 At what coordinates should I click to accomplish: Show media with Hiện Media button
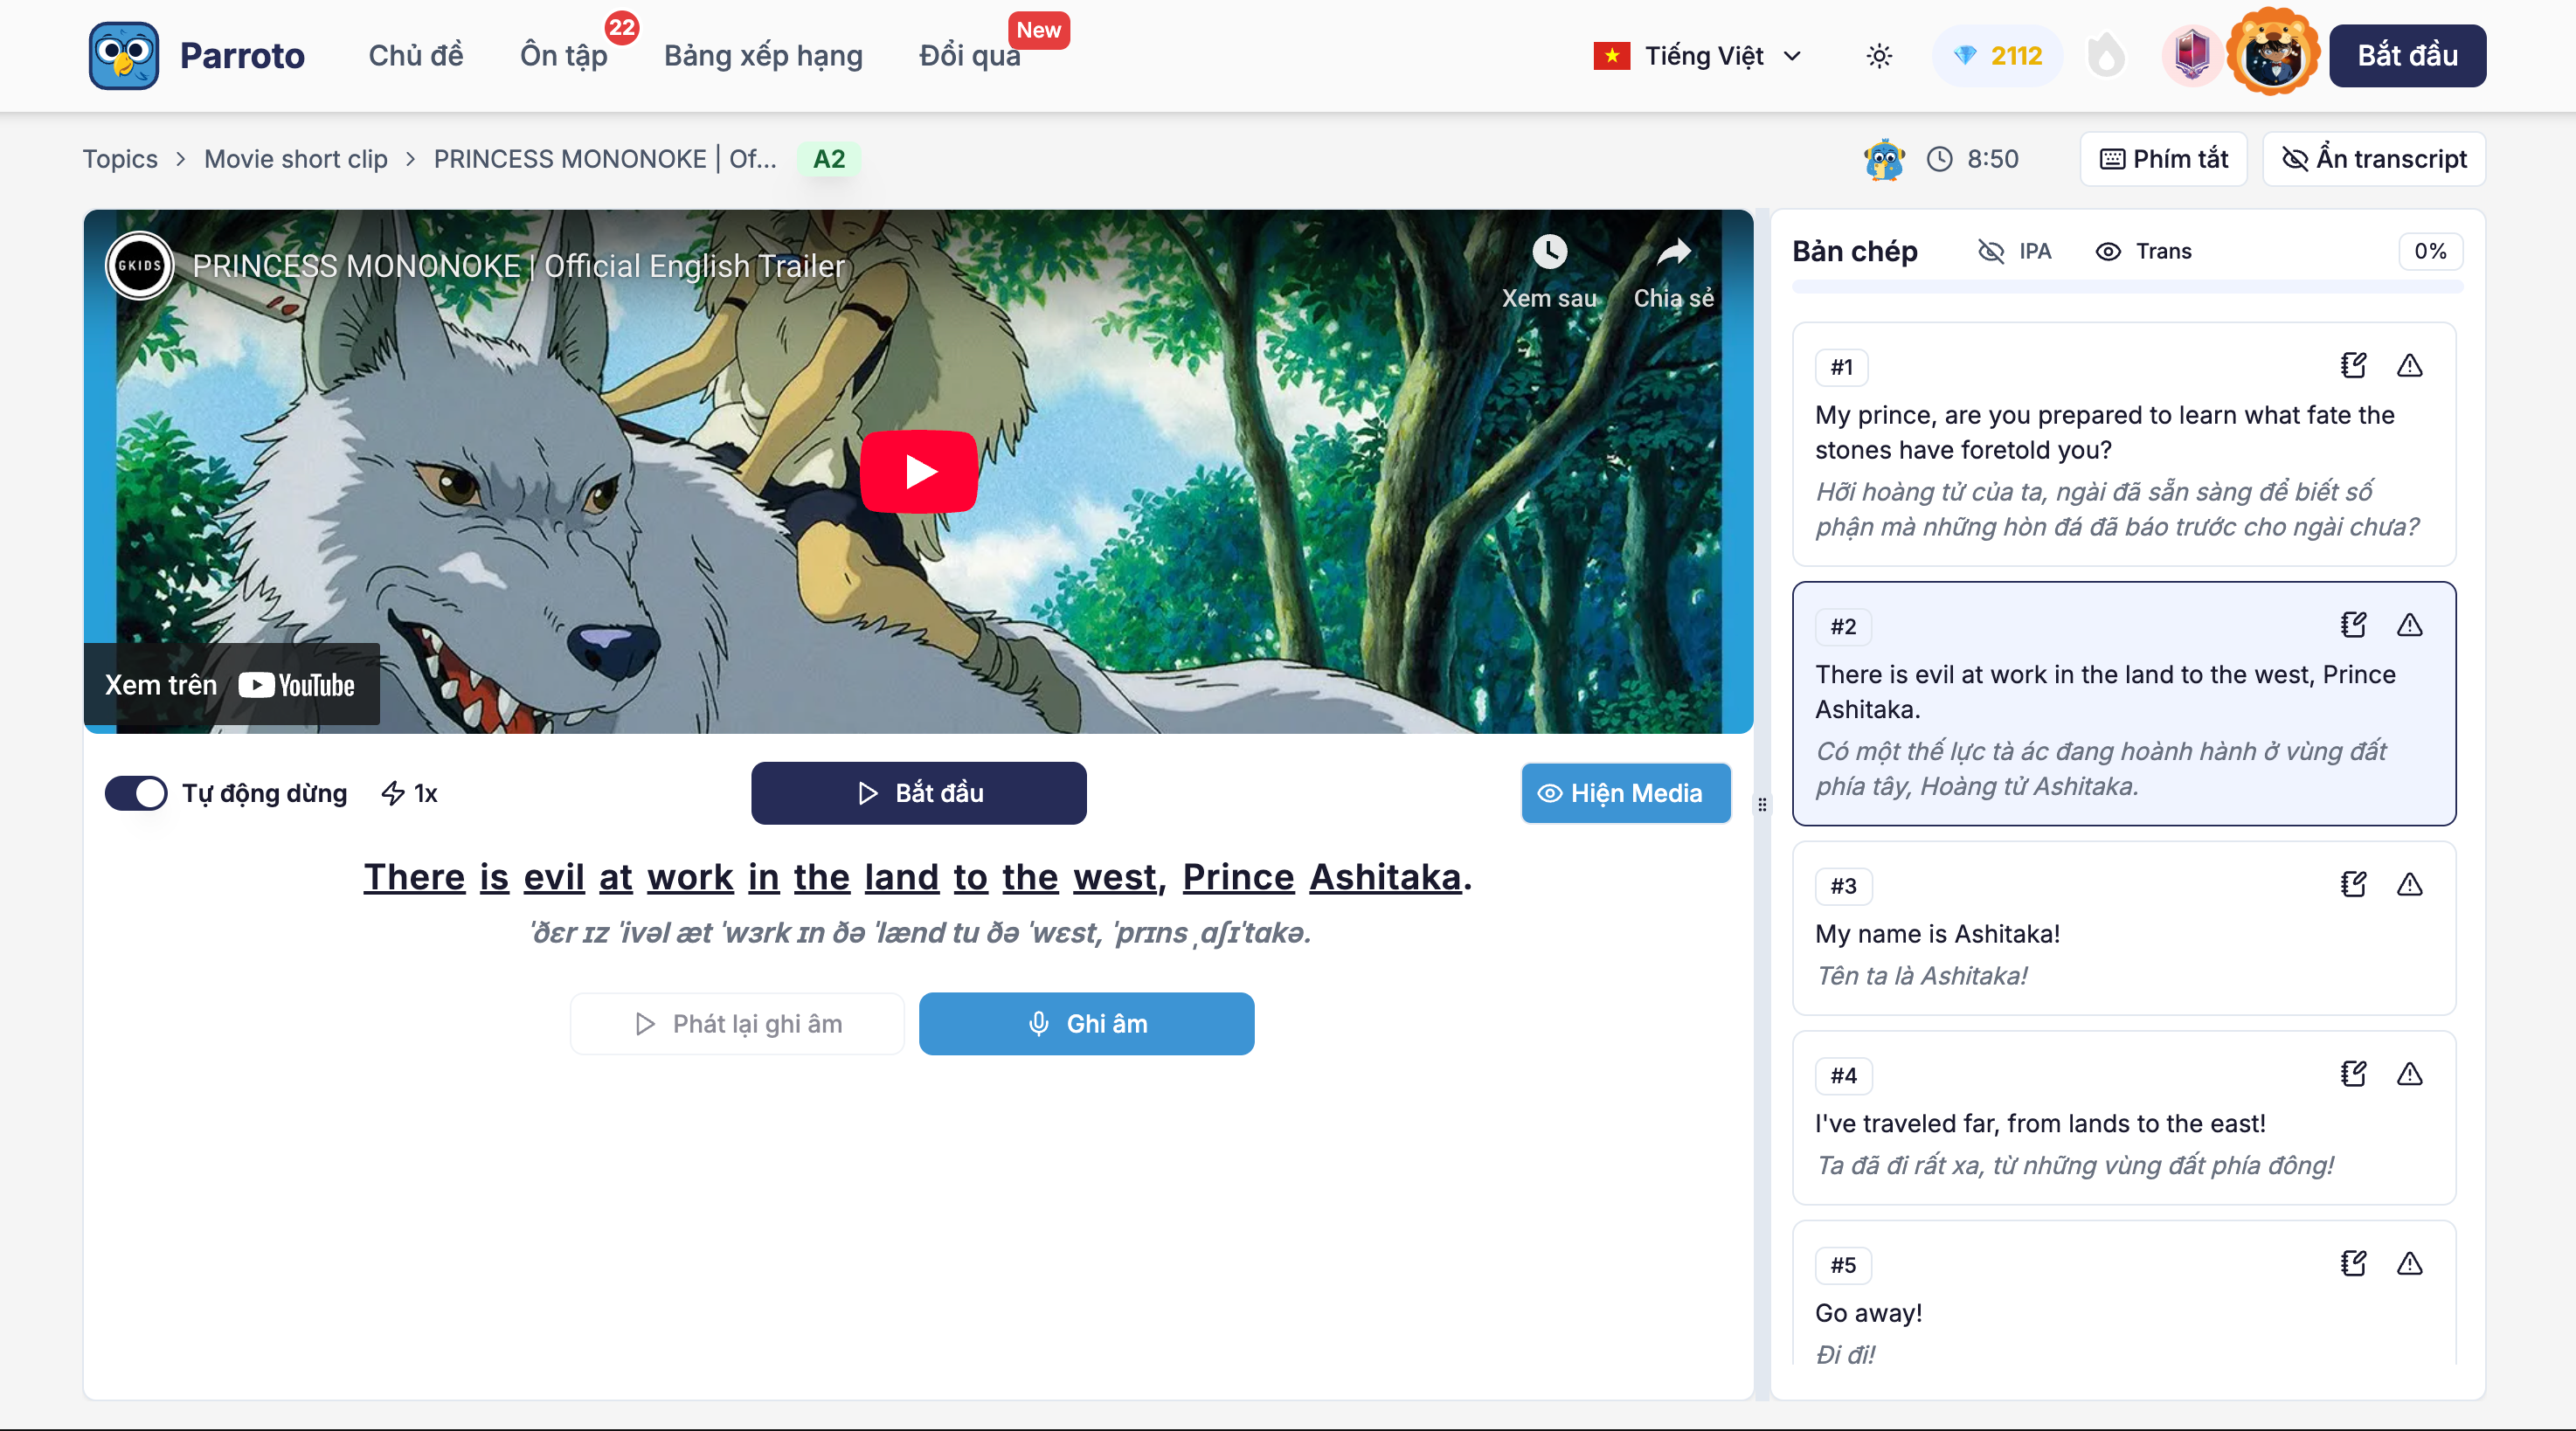(x=1626, y=793)
